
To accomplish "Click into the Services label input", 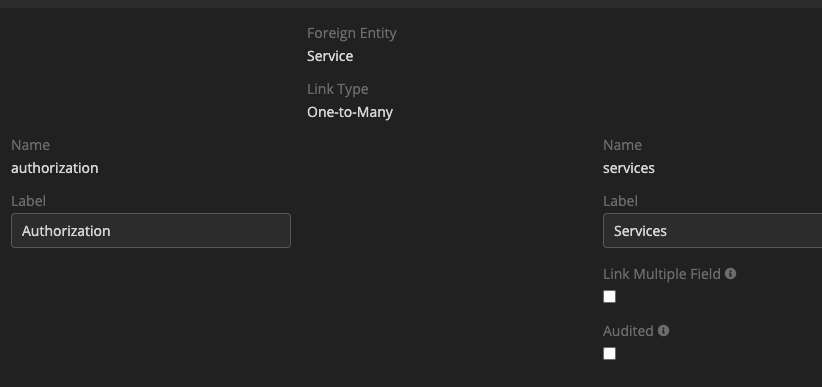I will (712, 231).
